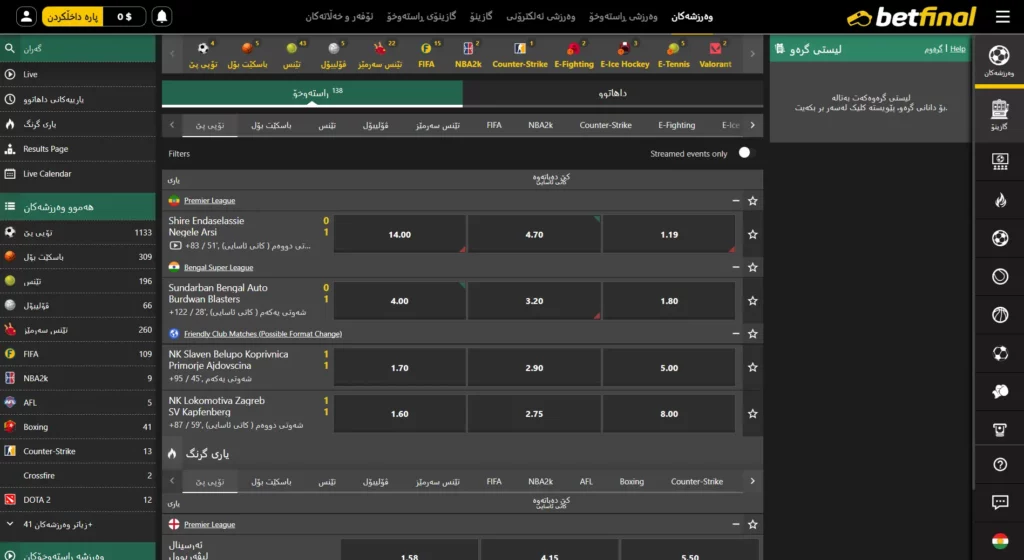Click the search field in left sidebar
1024x560 pixels.
tap(78, 48)
